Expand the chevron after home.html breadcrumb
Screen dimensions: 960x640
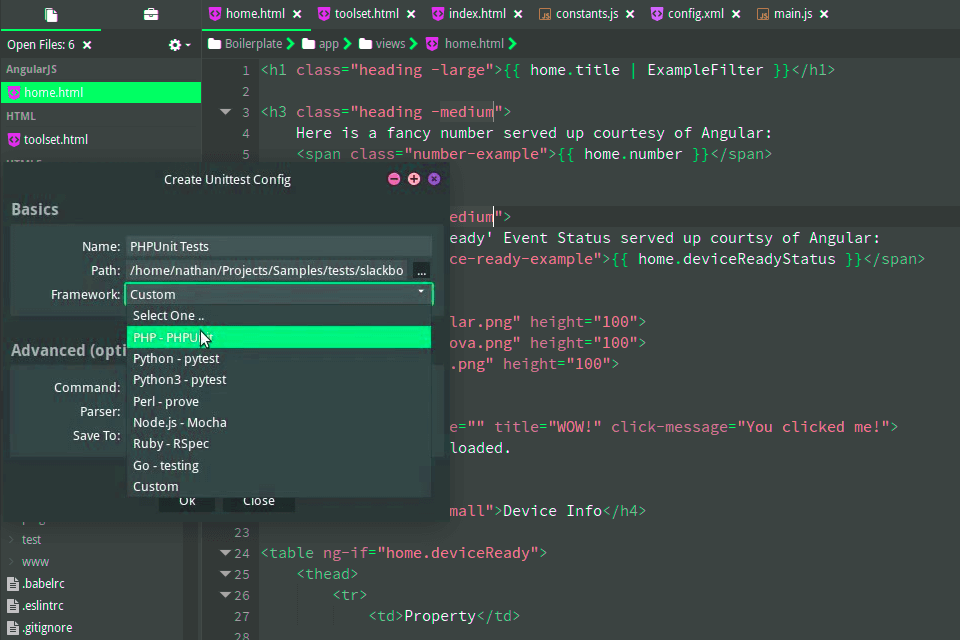click(512, 43)
